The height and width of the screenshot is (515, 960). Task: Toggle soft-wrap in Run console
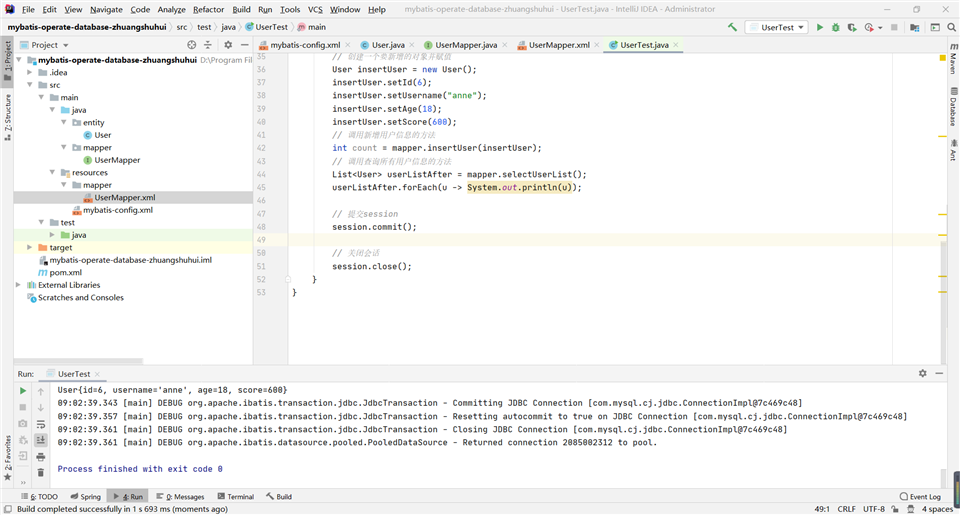click(41, 424)
